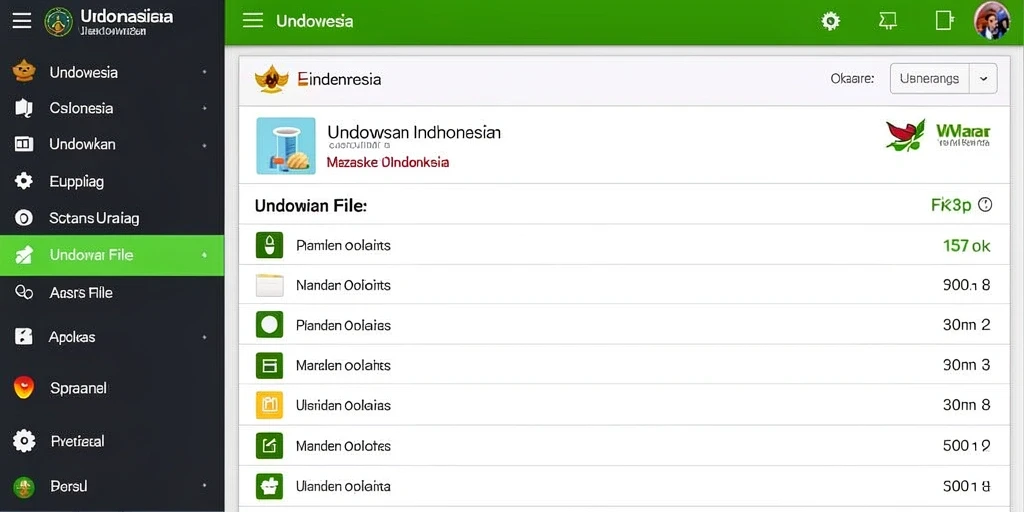Viewport: 1024px width, 512px height.
Task: Open Aasrs File sidebar item
Action: tap(112, 293)
